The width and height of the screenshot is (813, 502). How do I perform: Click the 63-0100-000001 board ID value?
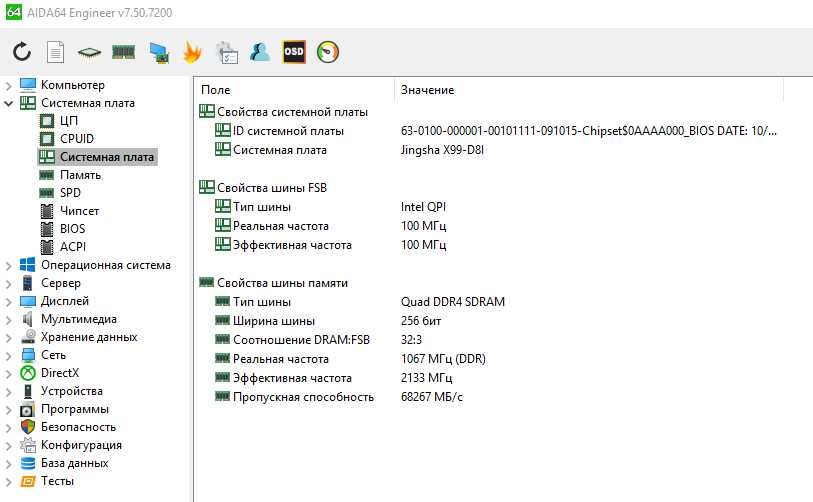click(588, 131)
